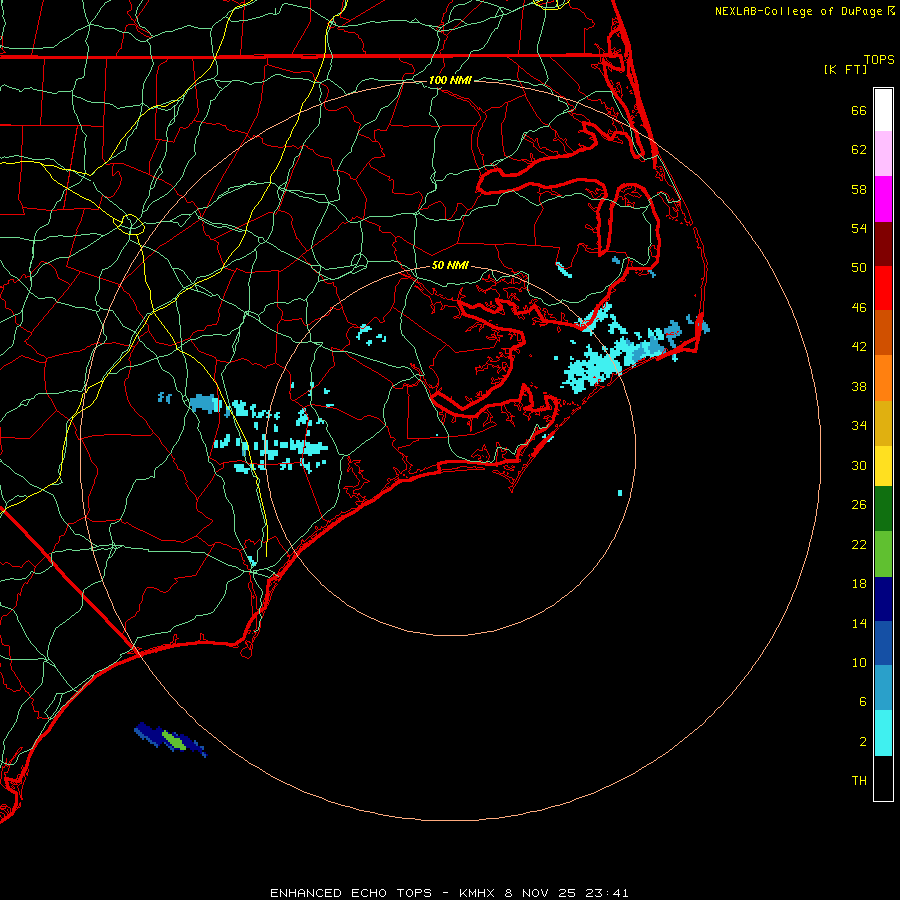Viewport: 900px width, 900px height.
Task: Click the 46 legend value
Action: [x=859, y=308]
